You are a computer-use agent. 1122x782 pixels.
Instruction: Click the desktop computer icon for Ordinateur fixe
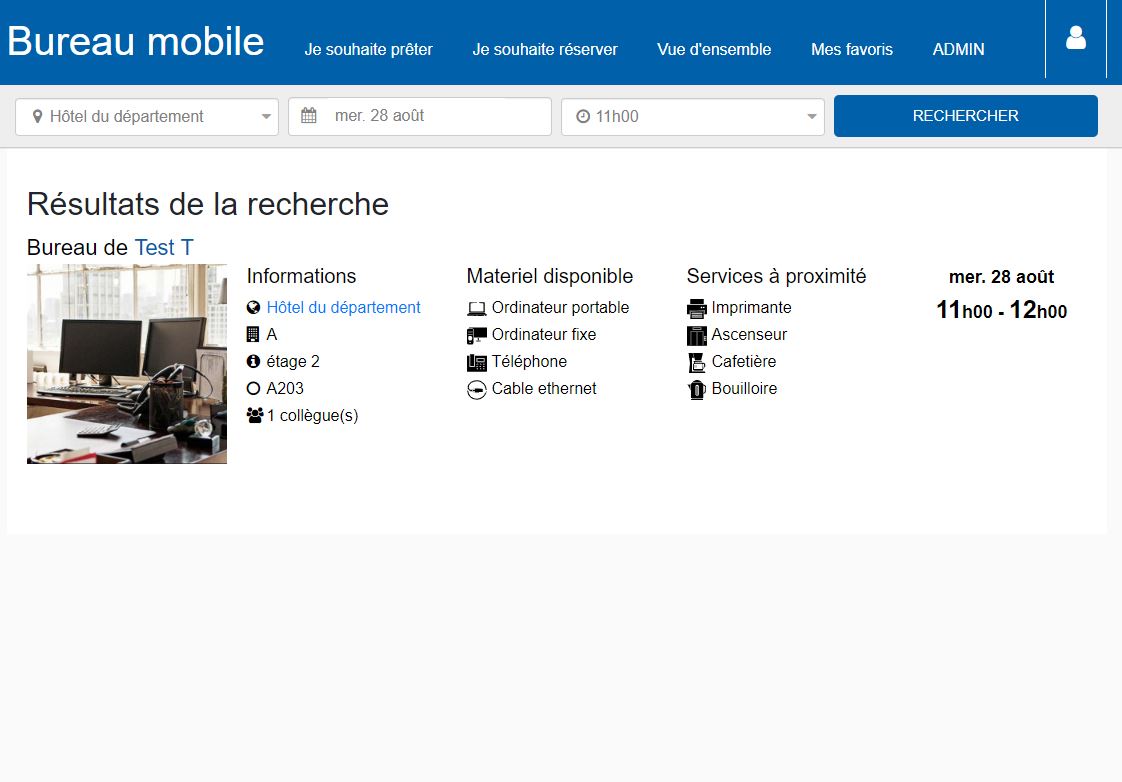[477, 336]
